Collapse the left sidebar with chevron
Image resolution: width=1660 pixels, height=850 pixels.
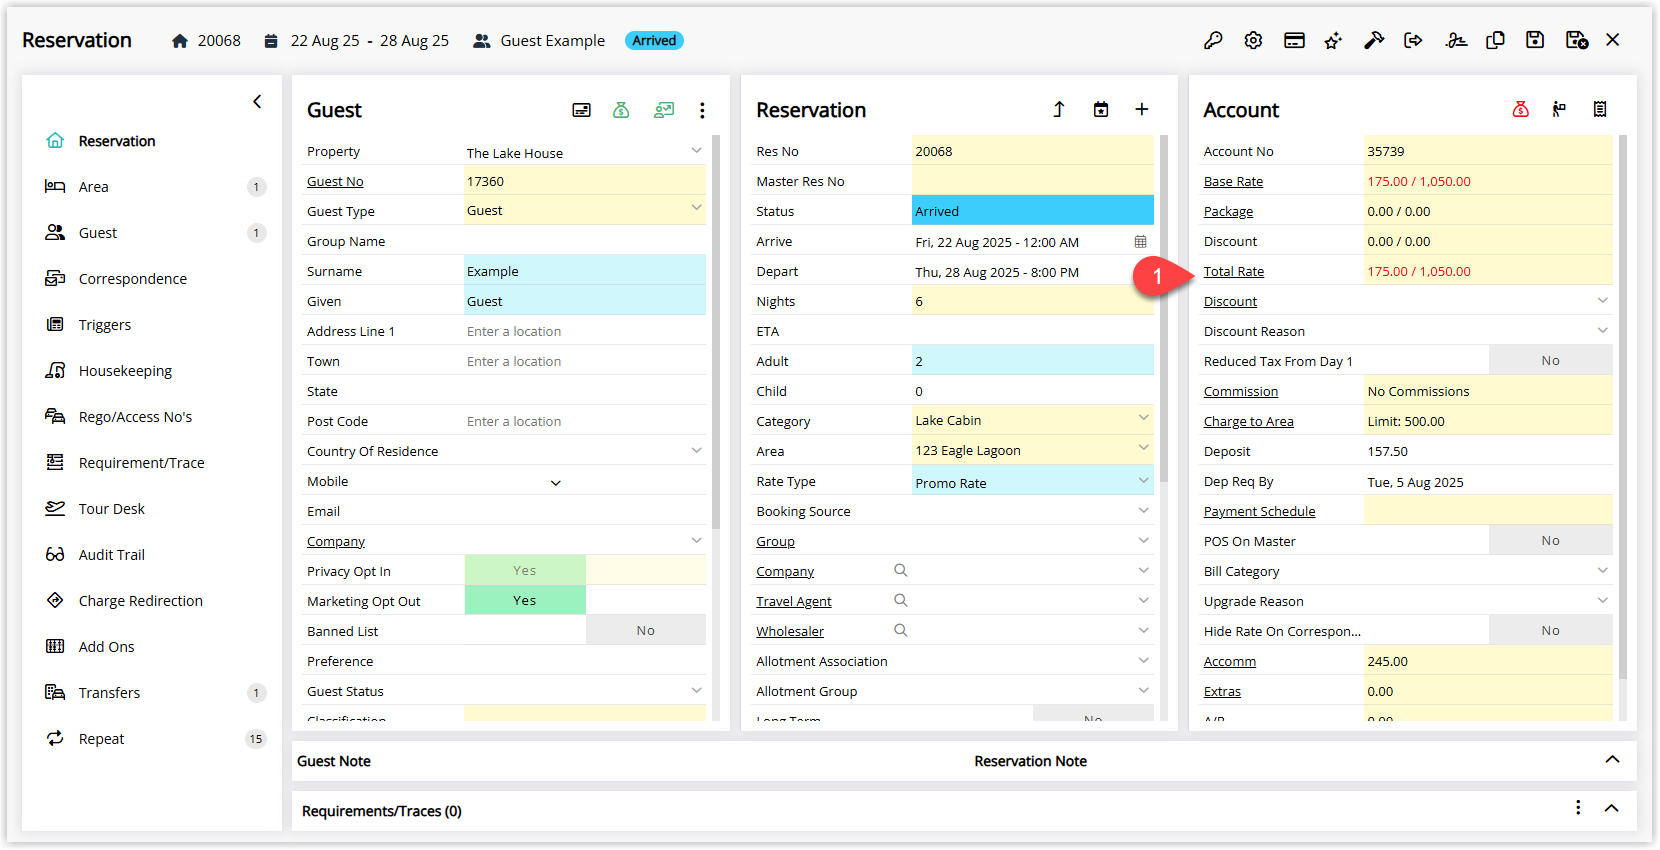257,102
